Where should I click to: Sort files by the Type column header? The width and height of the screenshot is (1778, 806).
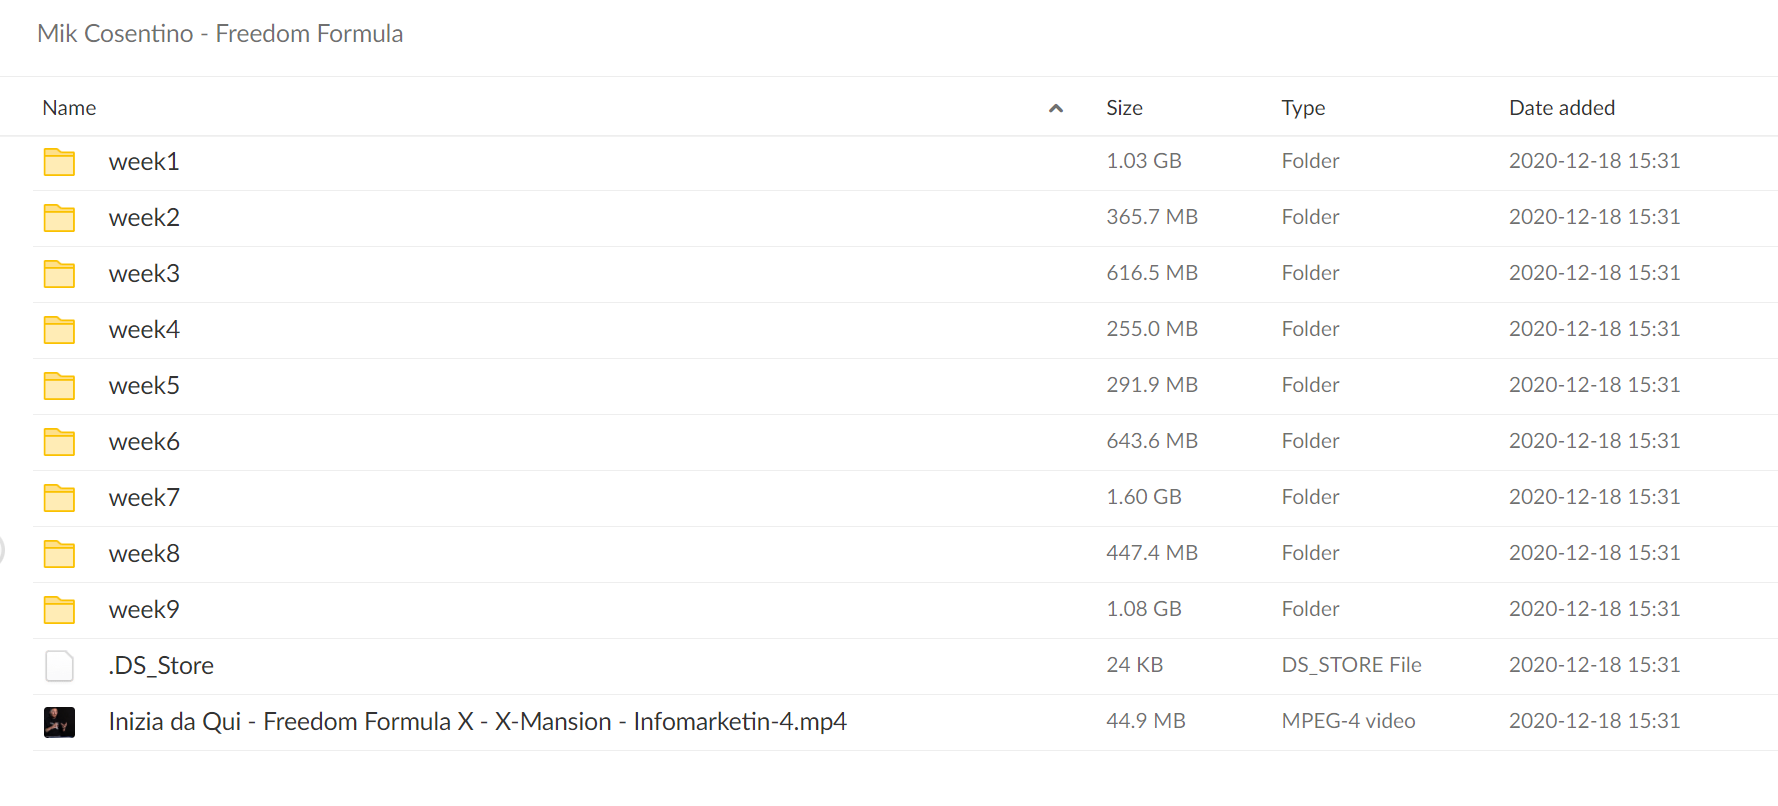1303,108
